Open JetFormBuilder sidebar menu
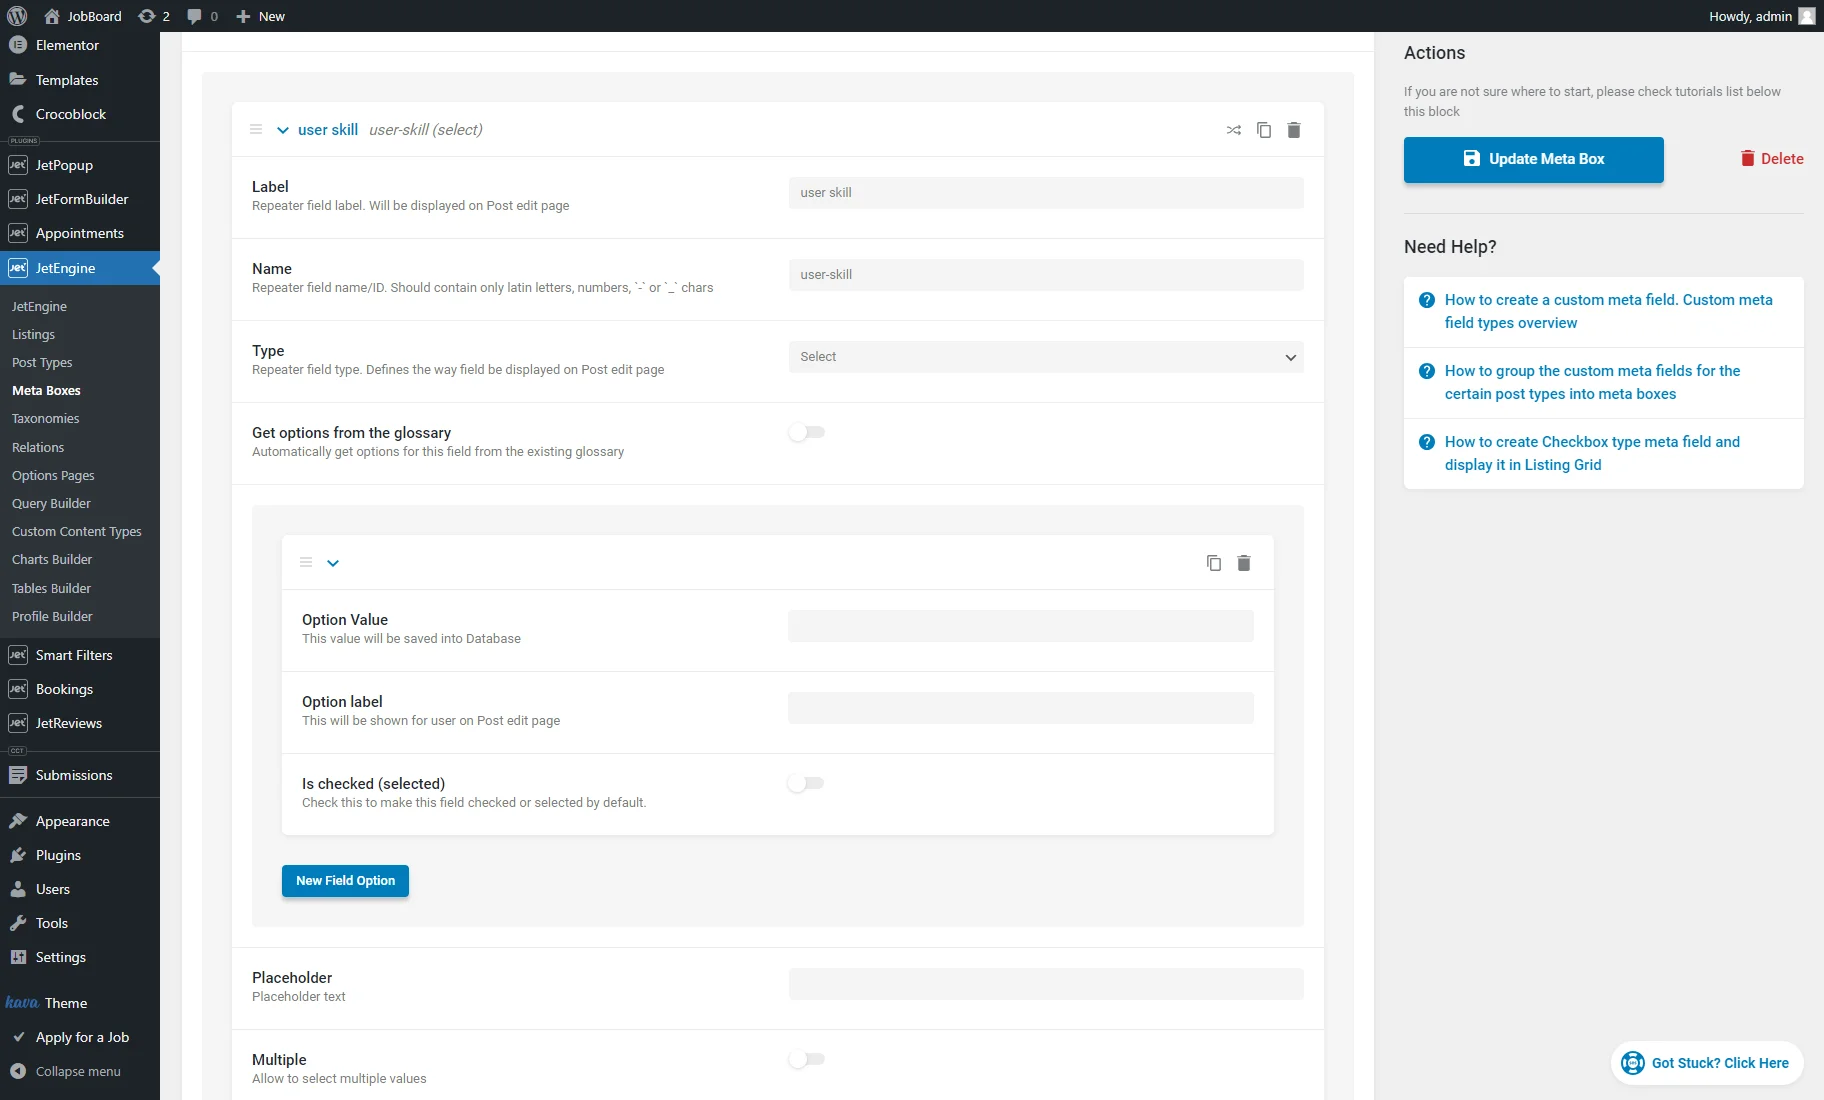The width and height of the screenshot is (1824, 1100). (82, 199)
